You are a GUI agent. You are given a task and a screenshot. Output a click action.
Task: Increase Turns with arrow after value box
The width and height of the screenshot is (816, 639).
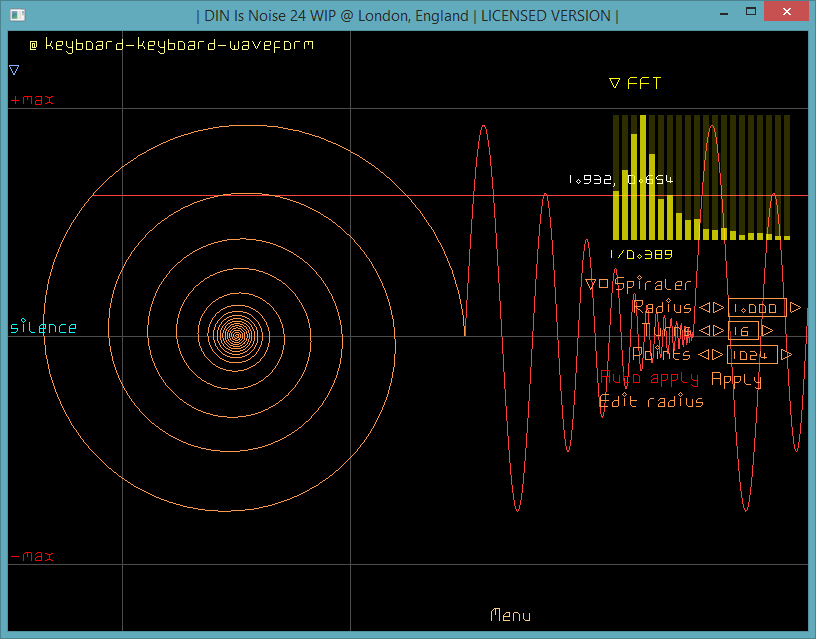767,331
